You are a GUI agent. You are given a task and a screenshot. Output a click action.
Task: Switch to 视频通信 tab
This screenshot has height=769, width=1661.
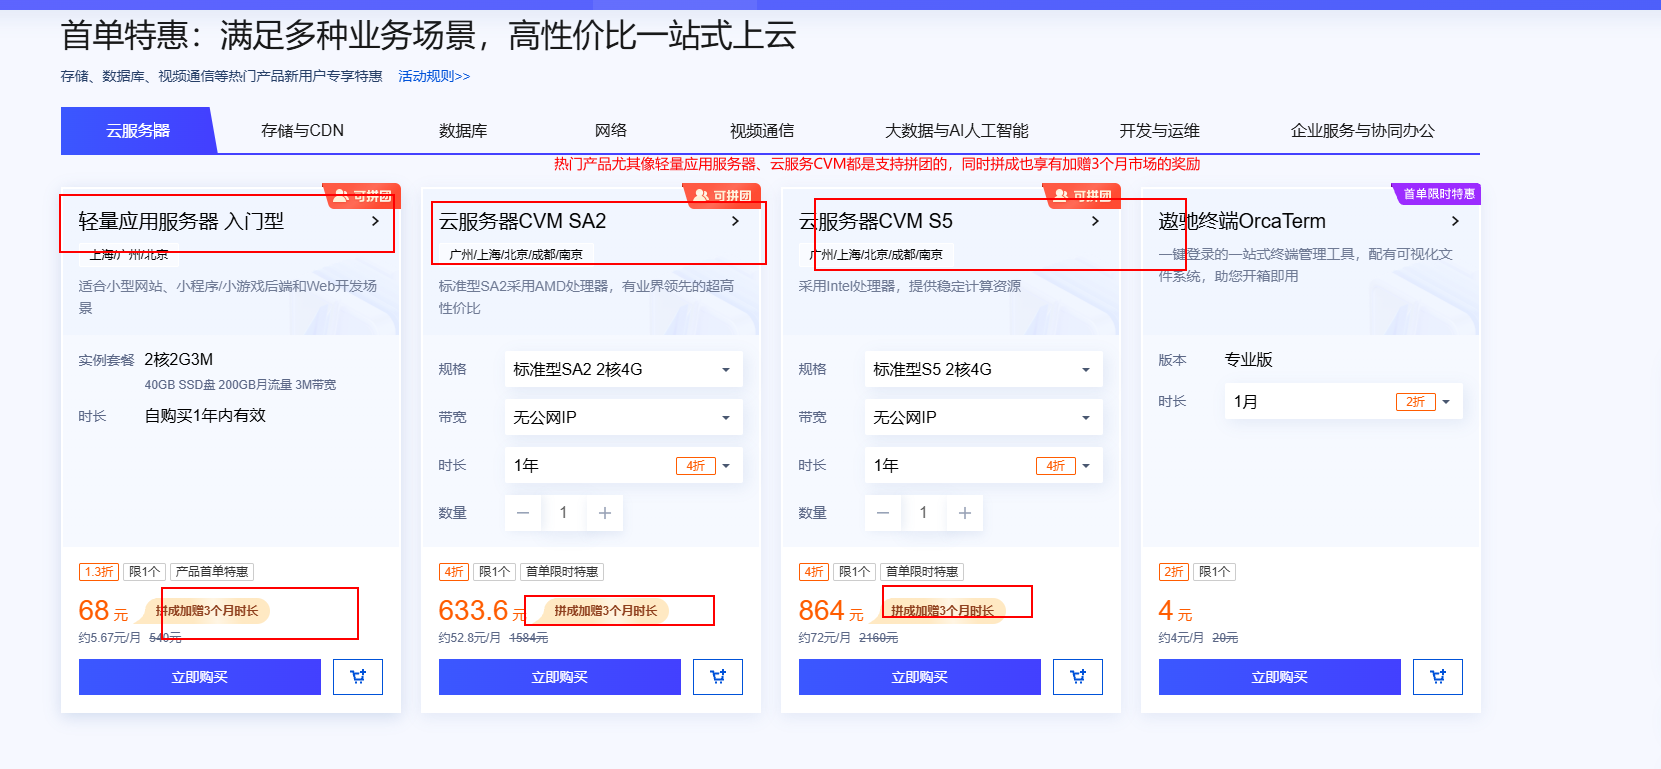click(762, 130)
